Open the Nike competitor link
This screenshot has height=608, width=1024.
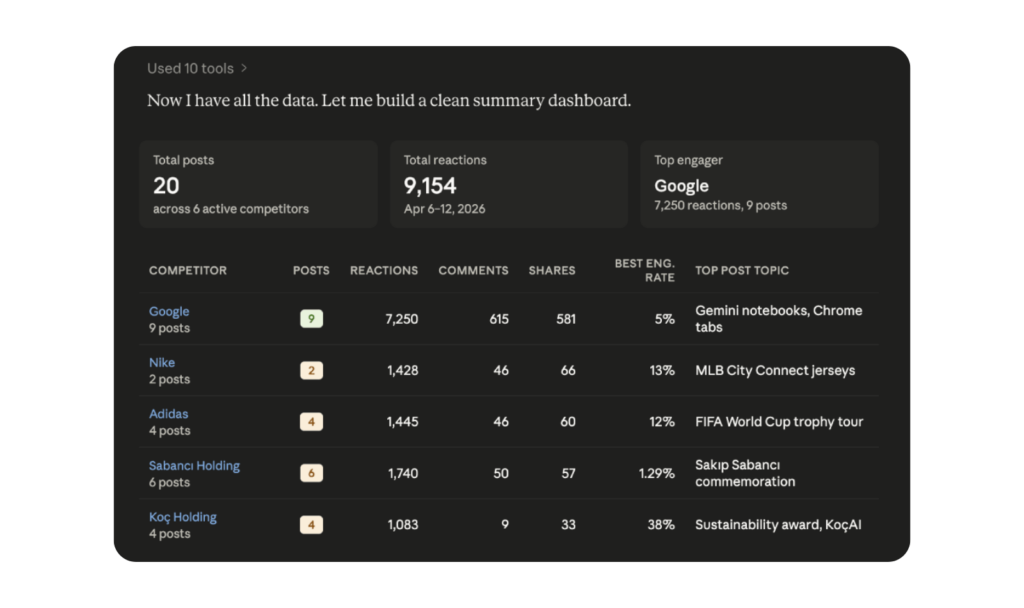[x=161, y=362]
